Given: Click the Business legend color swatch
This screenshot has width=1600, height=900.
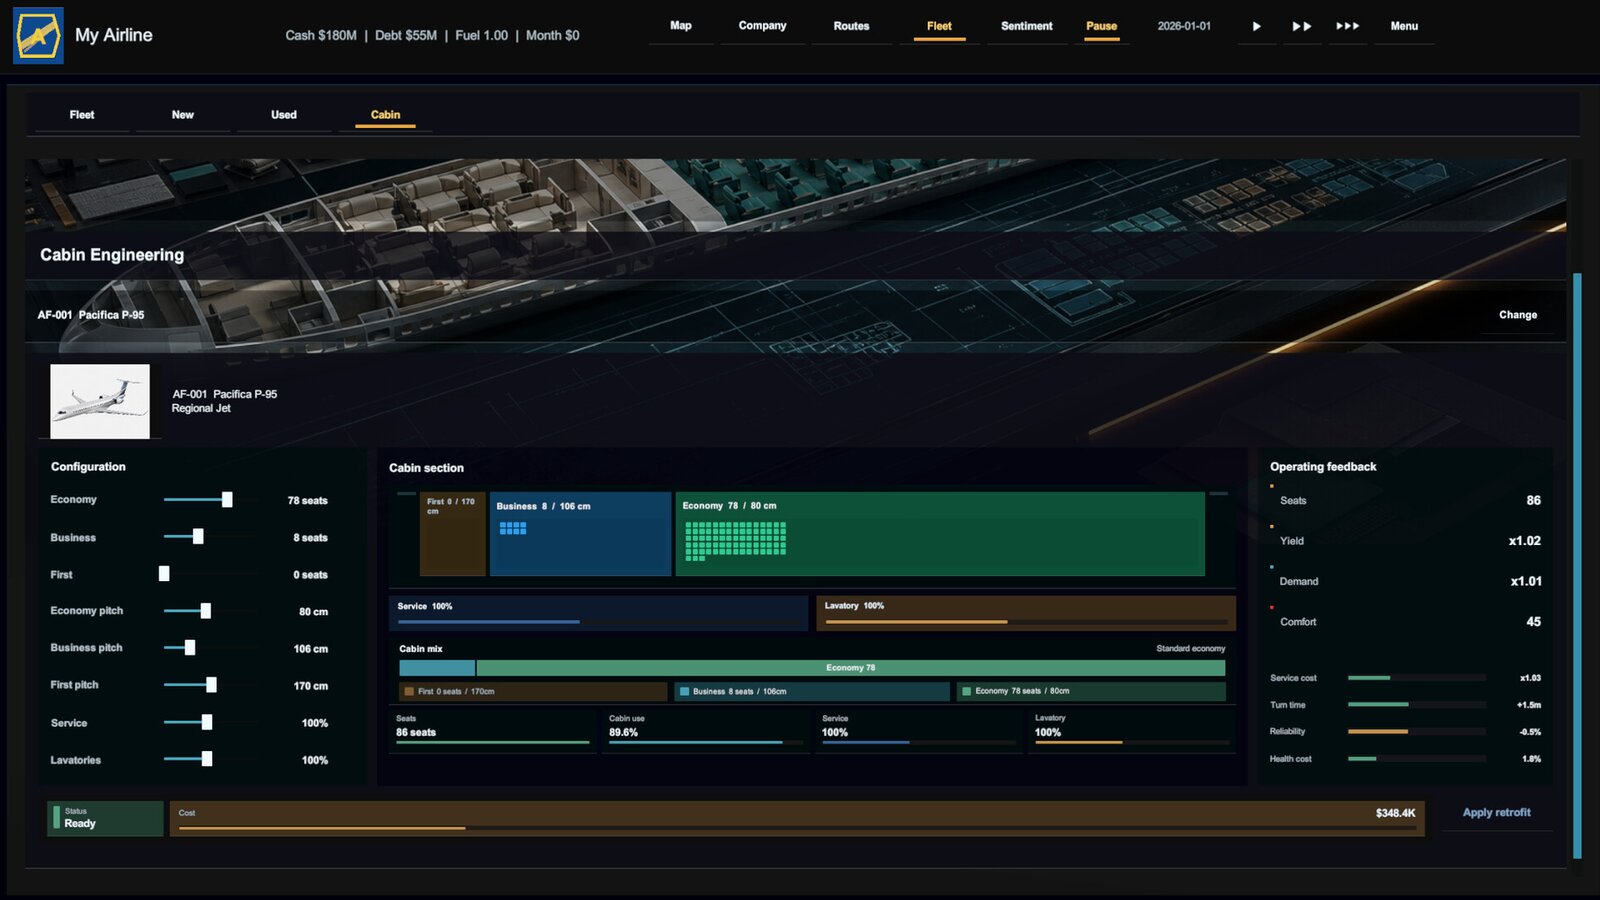Looking at the screenshot, I should (685, 691).
